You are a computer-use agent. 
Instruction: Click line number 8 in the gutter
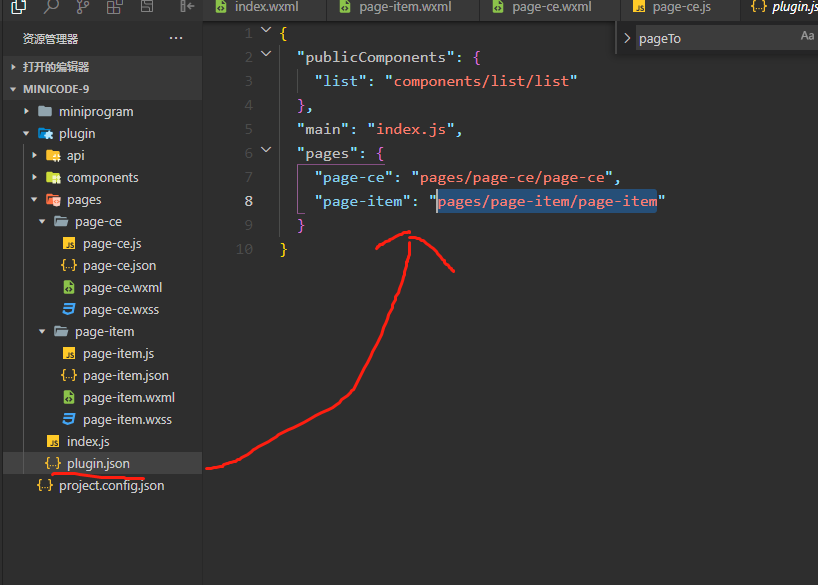249,201
